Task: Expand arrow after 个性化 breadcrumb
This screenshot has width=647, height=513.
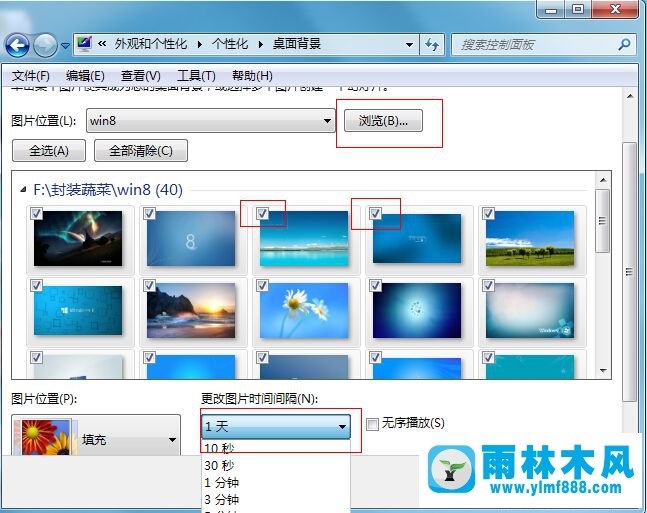Action: coord(260,44)
